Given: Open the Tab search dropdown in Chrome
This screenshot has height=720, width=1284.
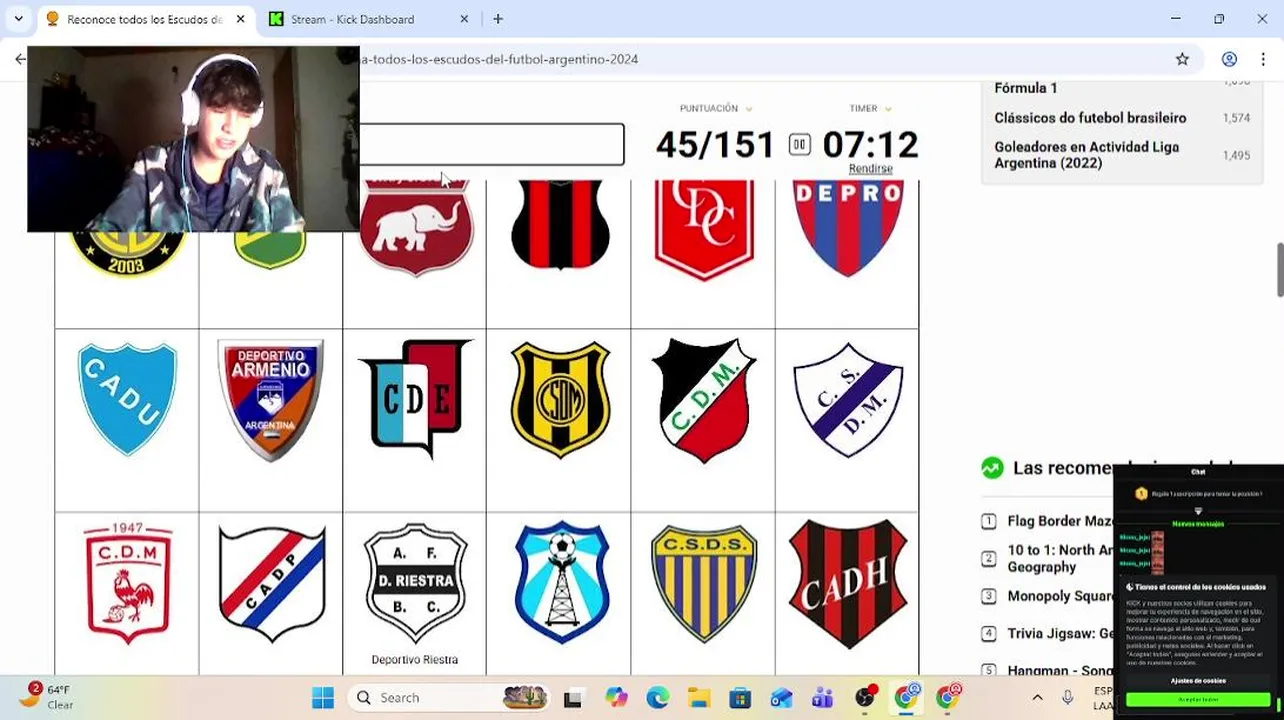Looking at the screenshot, I should (x=18, y=19).
